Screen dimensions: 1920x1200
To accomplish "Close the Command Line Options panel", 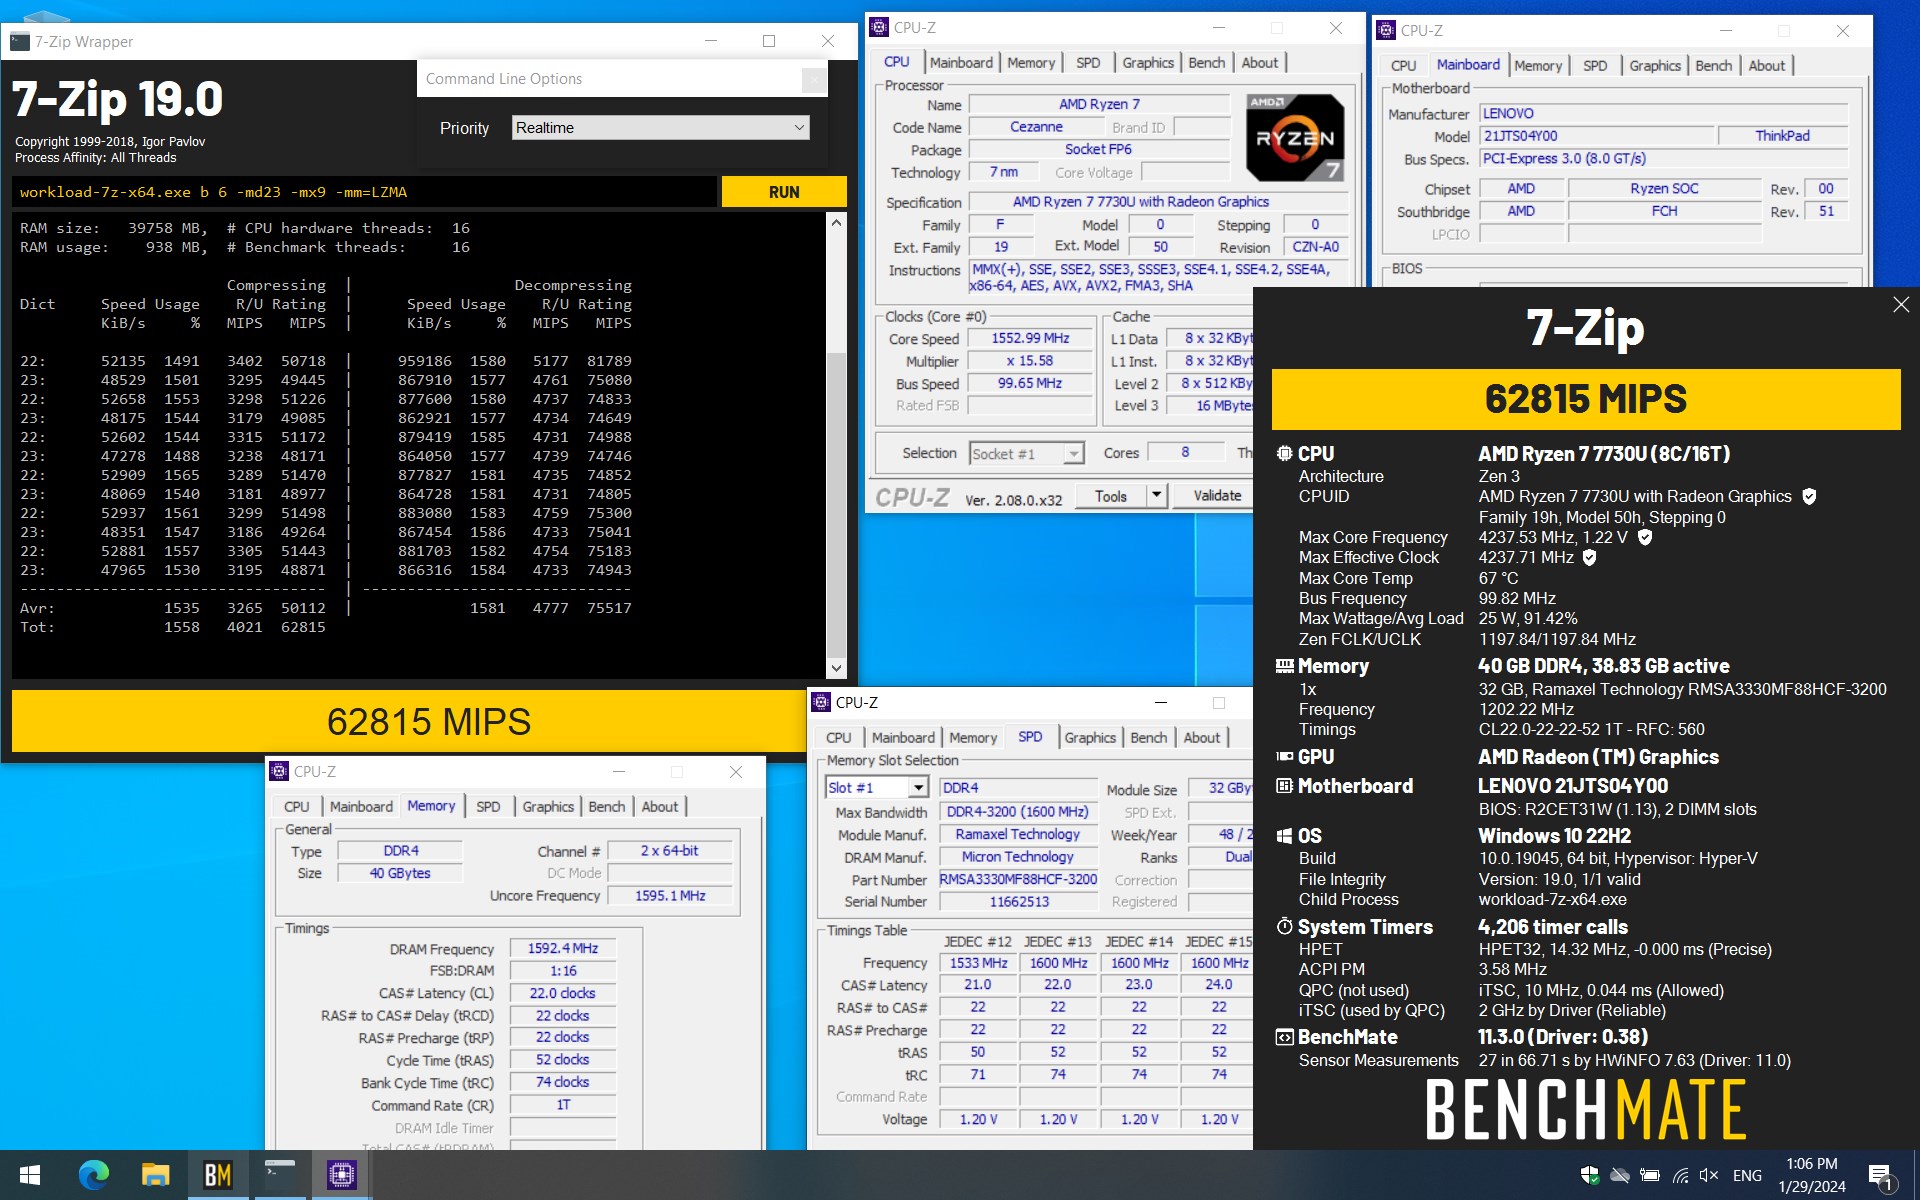I will 814,79.
